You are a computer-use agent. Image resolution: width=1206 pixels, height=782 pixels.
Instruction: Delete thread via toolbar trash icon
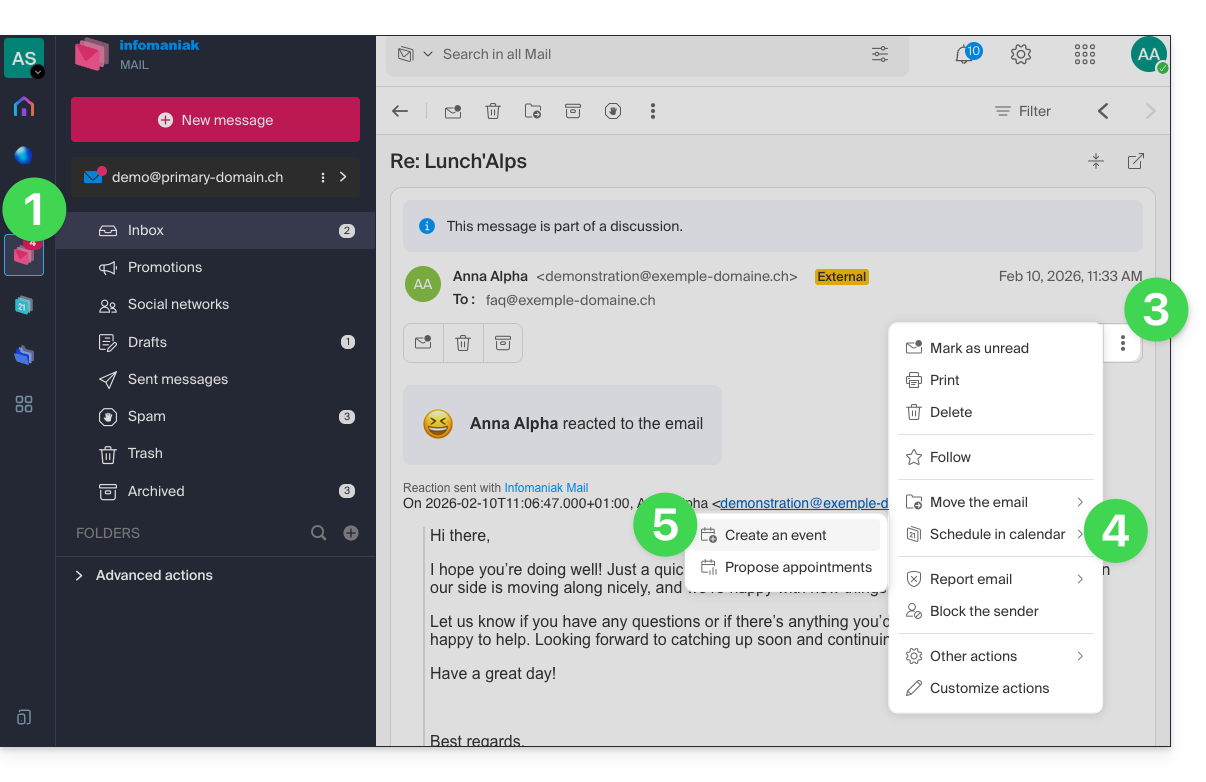point(493,111)
